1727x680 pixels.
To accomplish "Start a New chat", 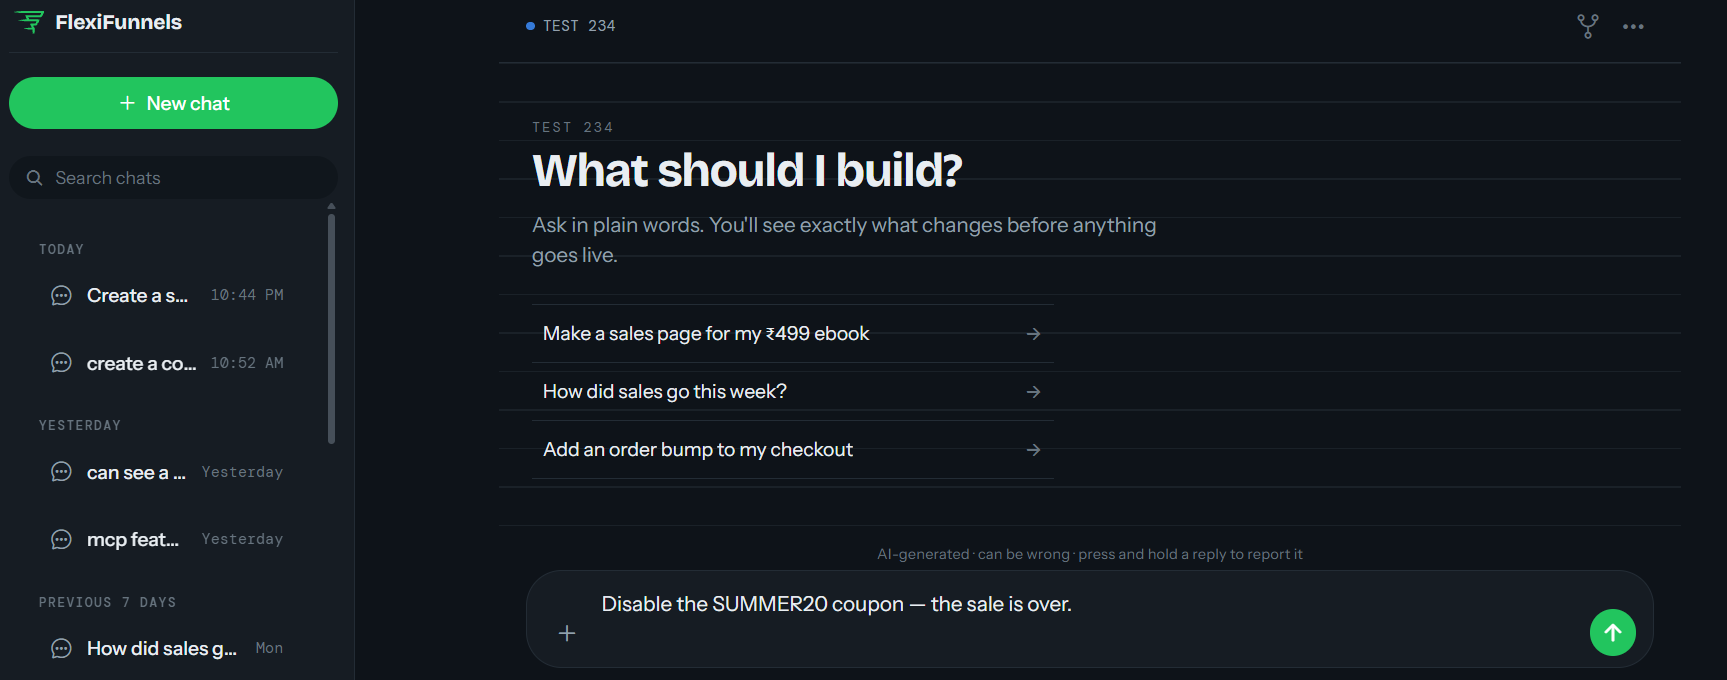I will [x=173, y=103].
